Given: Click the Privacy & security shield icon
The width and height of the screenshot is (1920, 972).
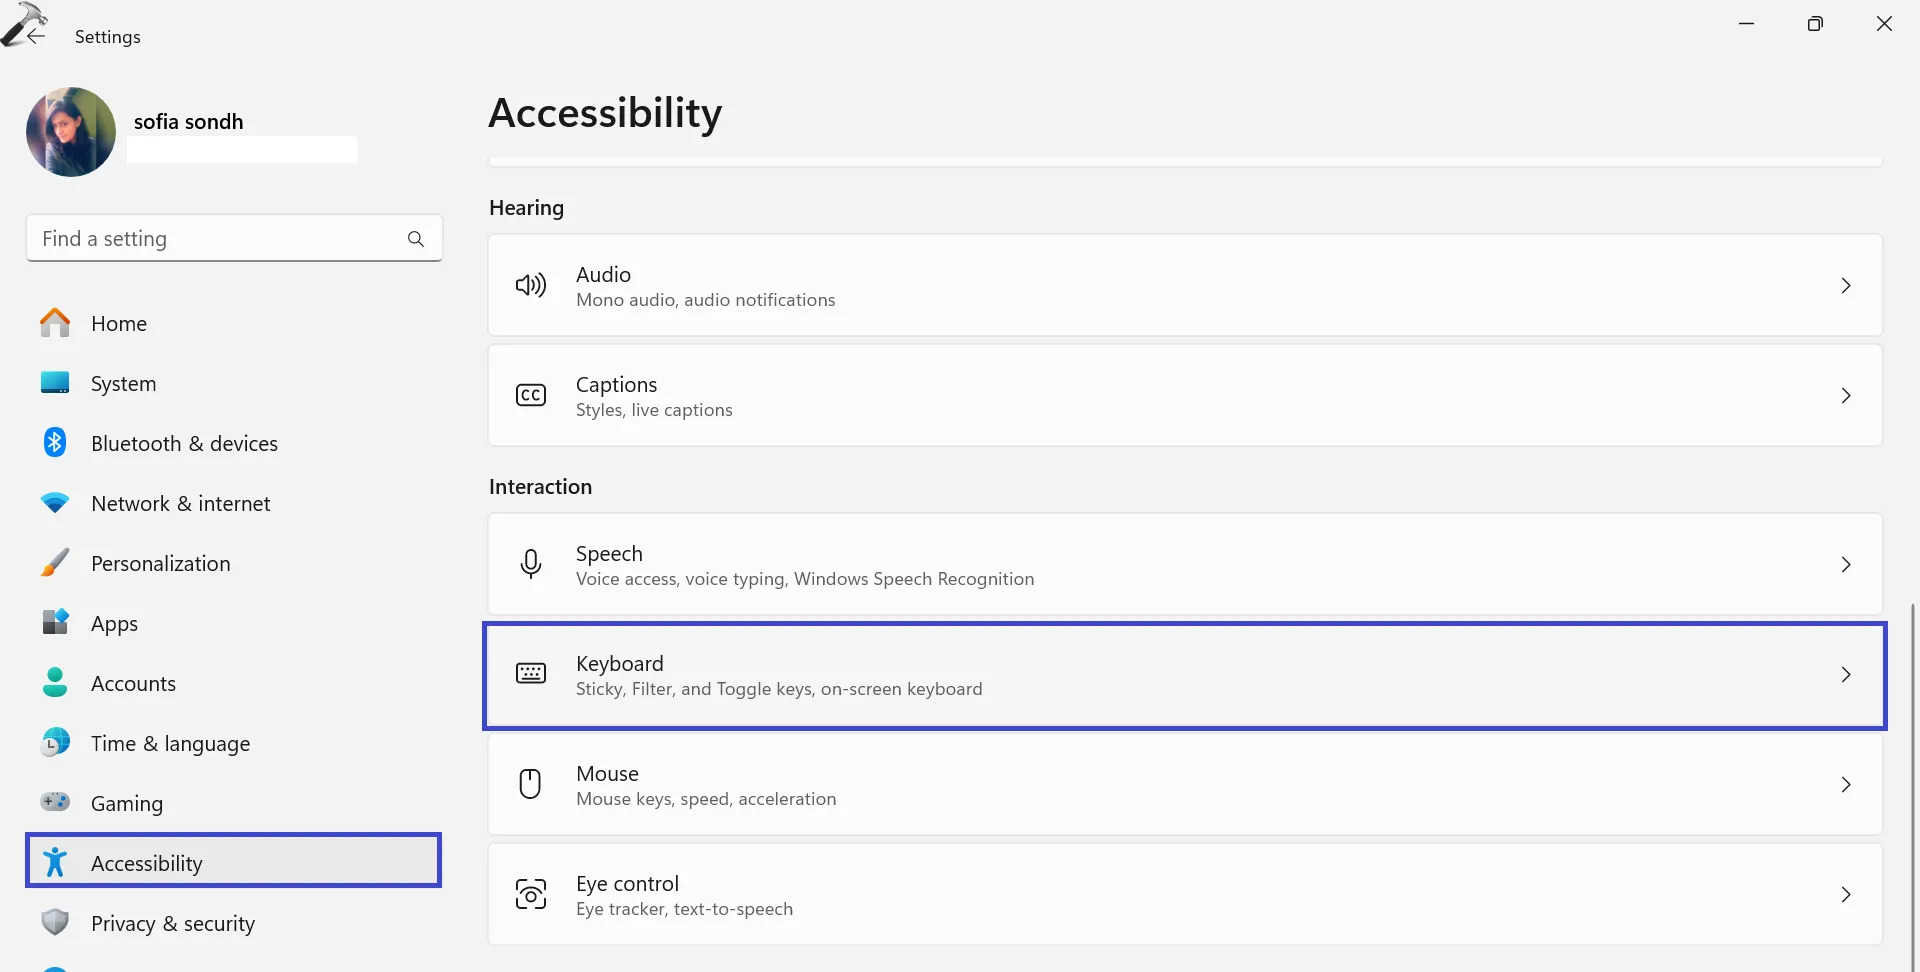Looking at the screenshot, I should coord(55,922).
